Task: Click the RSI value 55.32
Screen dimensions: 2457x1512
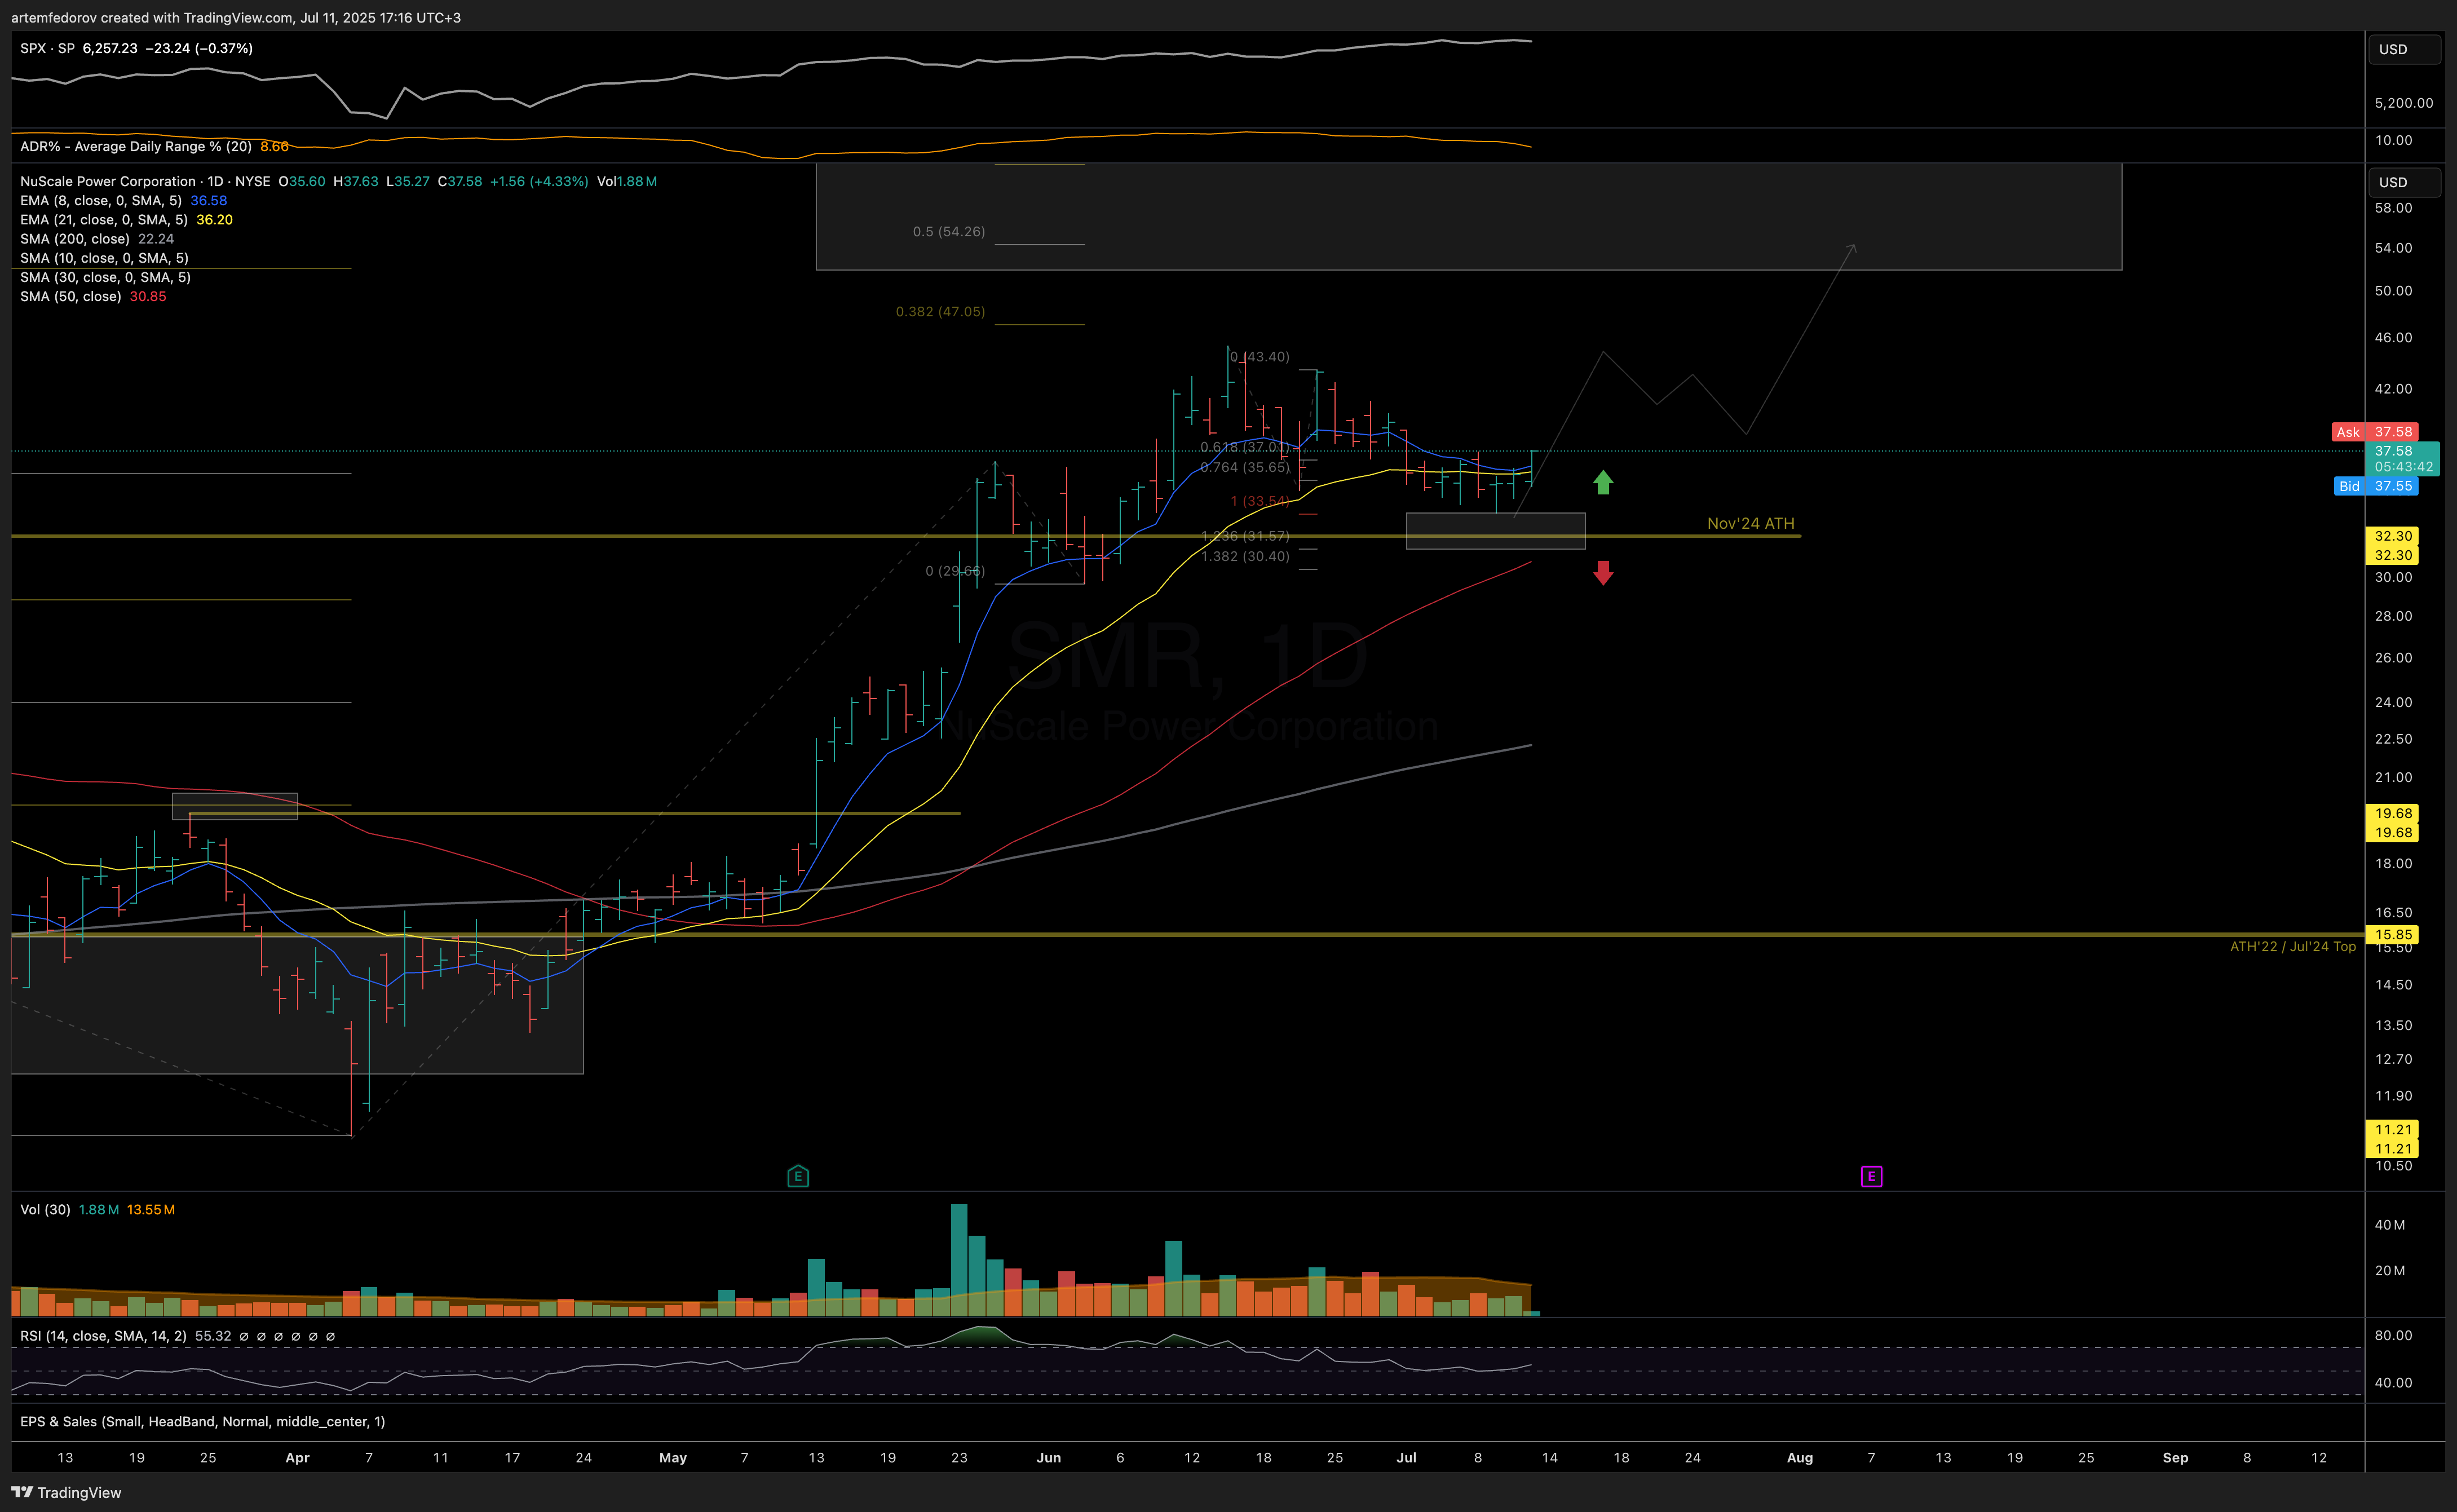Action: tap(213, 1335)
